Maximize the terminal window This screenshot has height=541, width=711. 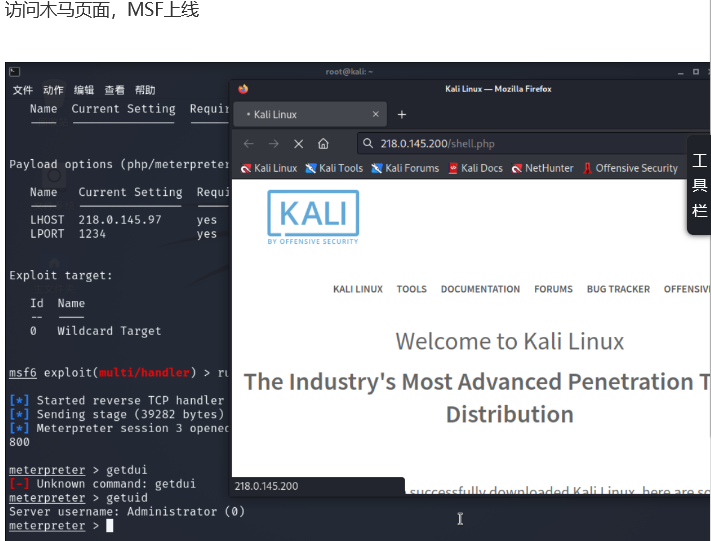(696, 72)
